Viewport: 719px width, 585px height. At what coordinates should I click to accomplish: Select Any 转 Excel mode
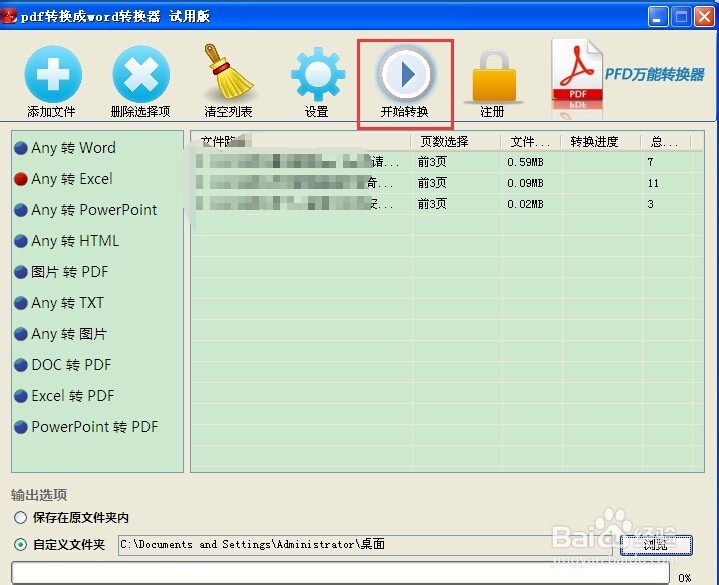coord(63,179)
